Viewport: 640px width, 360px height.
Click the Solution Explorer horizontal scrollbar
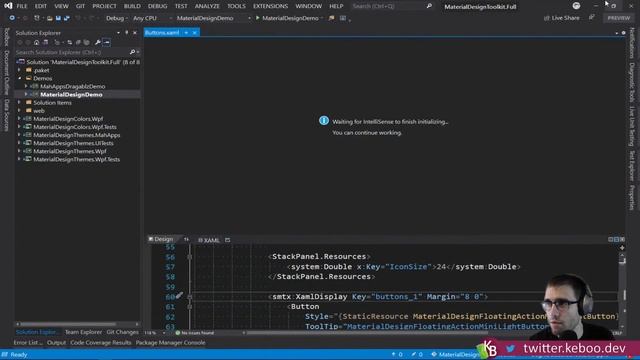[x=78, y=324]
